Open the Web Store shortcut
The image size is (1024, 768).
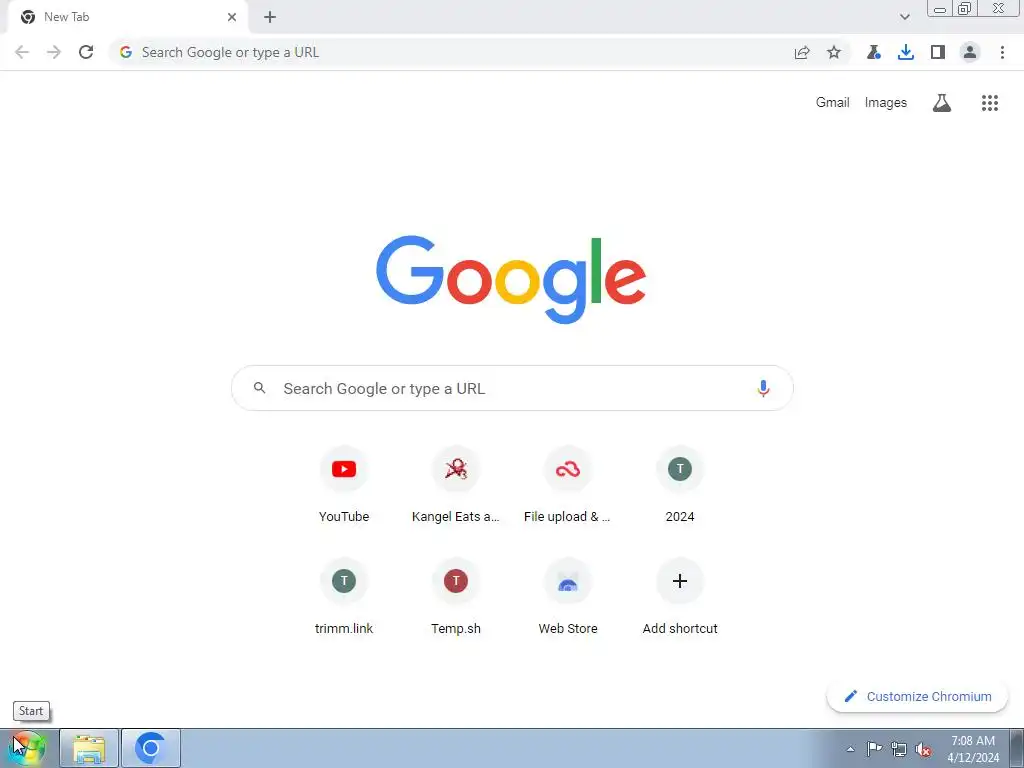[568, 597]
